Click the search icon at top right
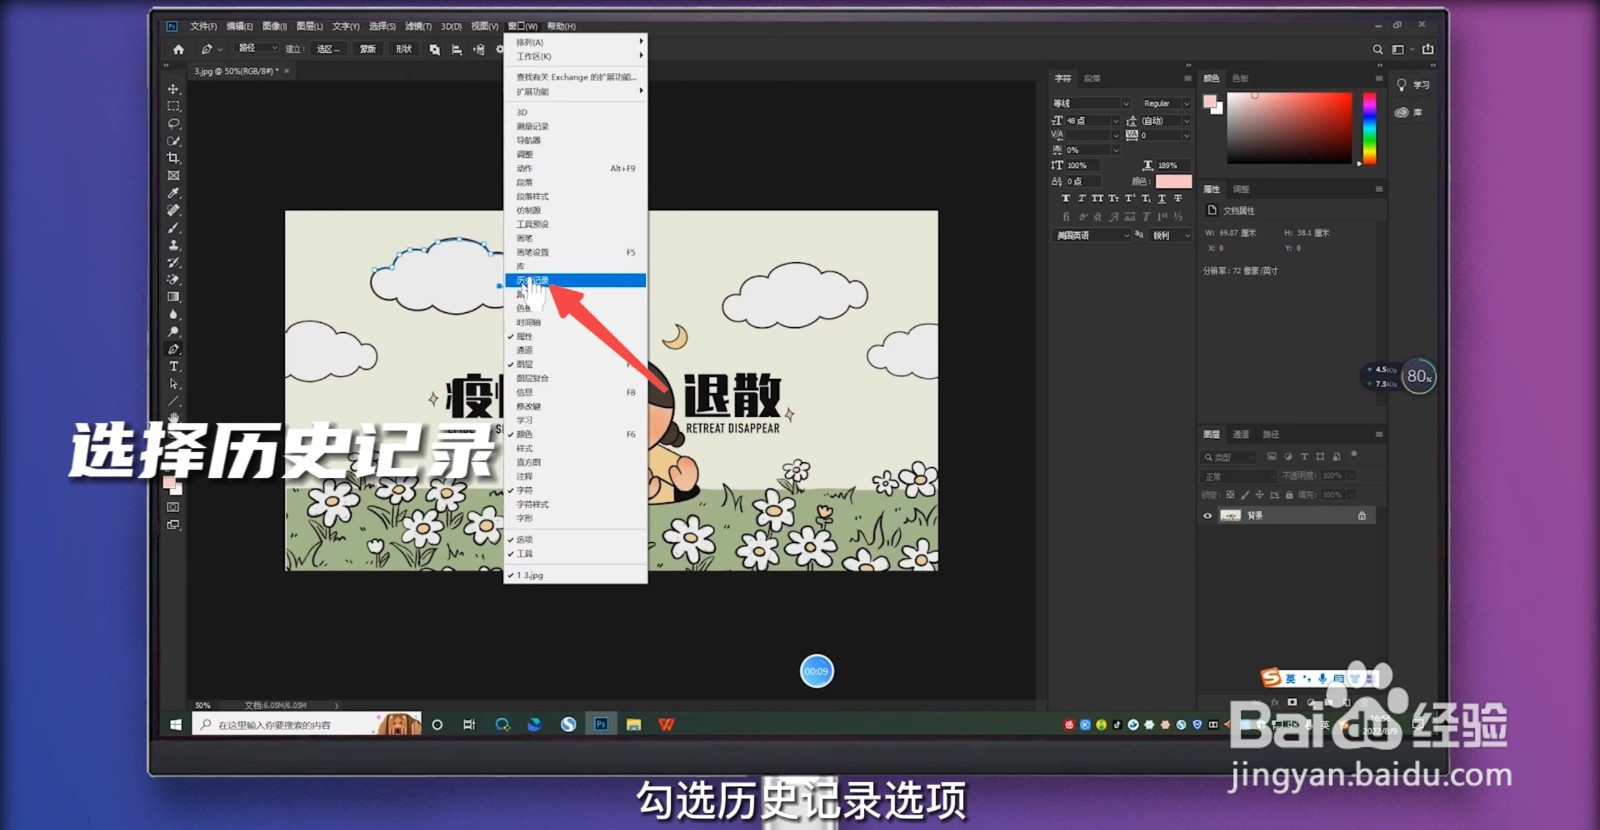The image size is (1600, 830). point(1377,49)
